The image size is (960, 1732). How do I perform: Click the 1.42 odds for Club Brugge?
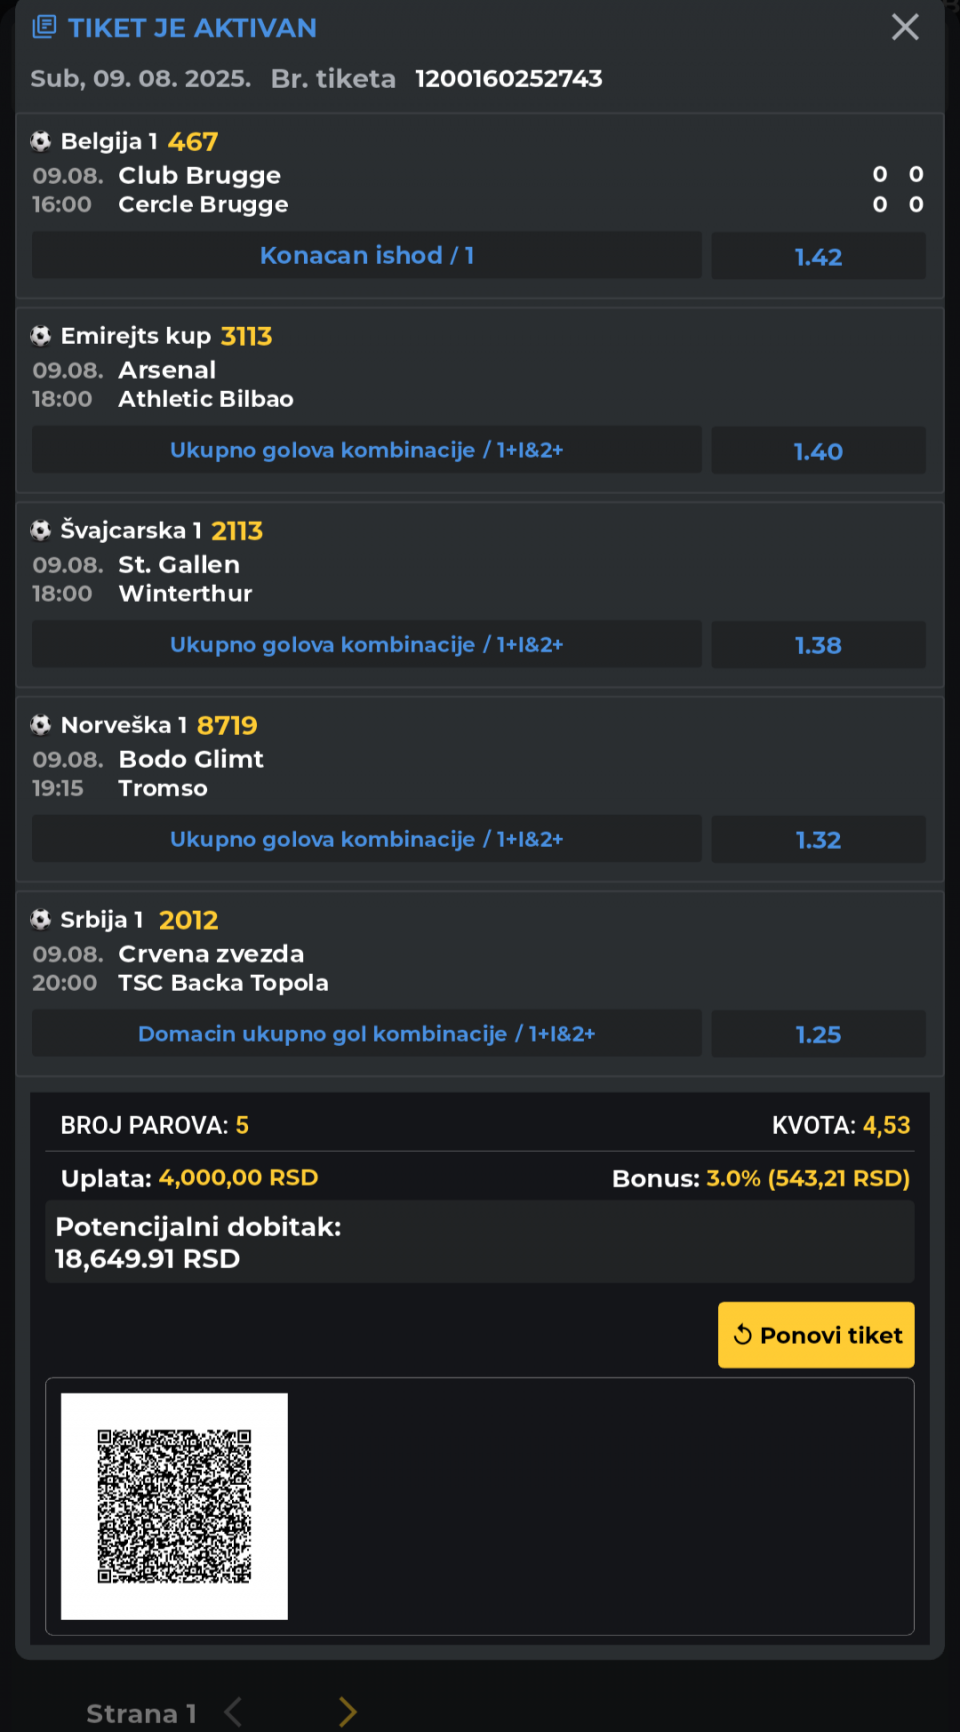(818, 256)
